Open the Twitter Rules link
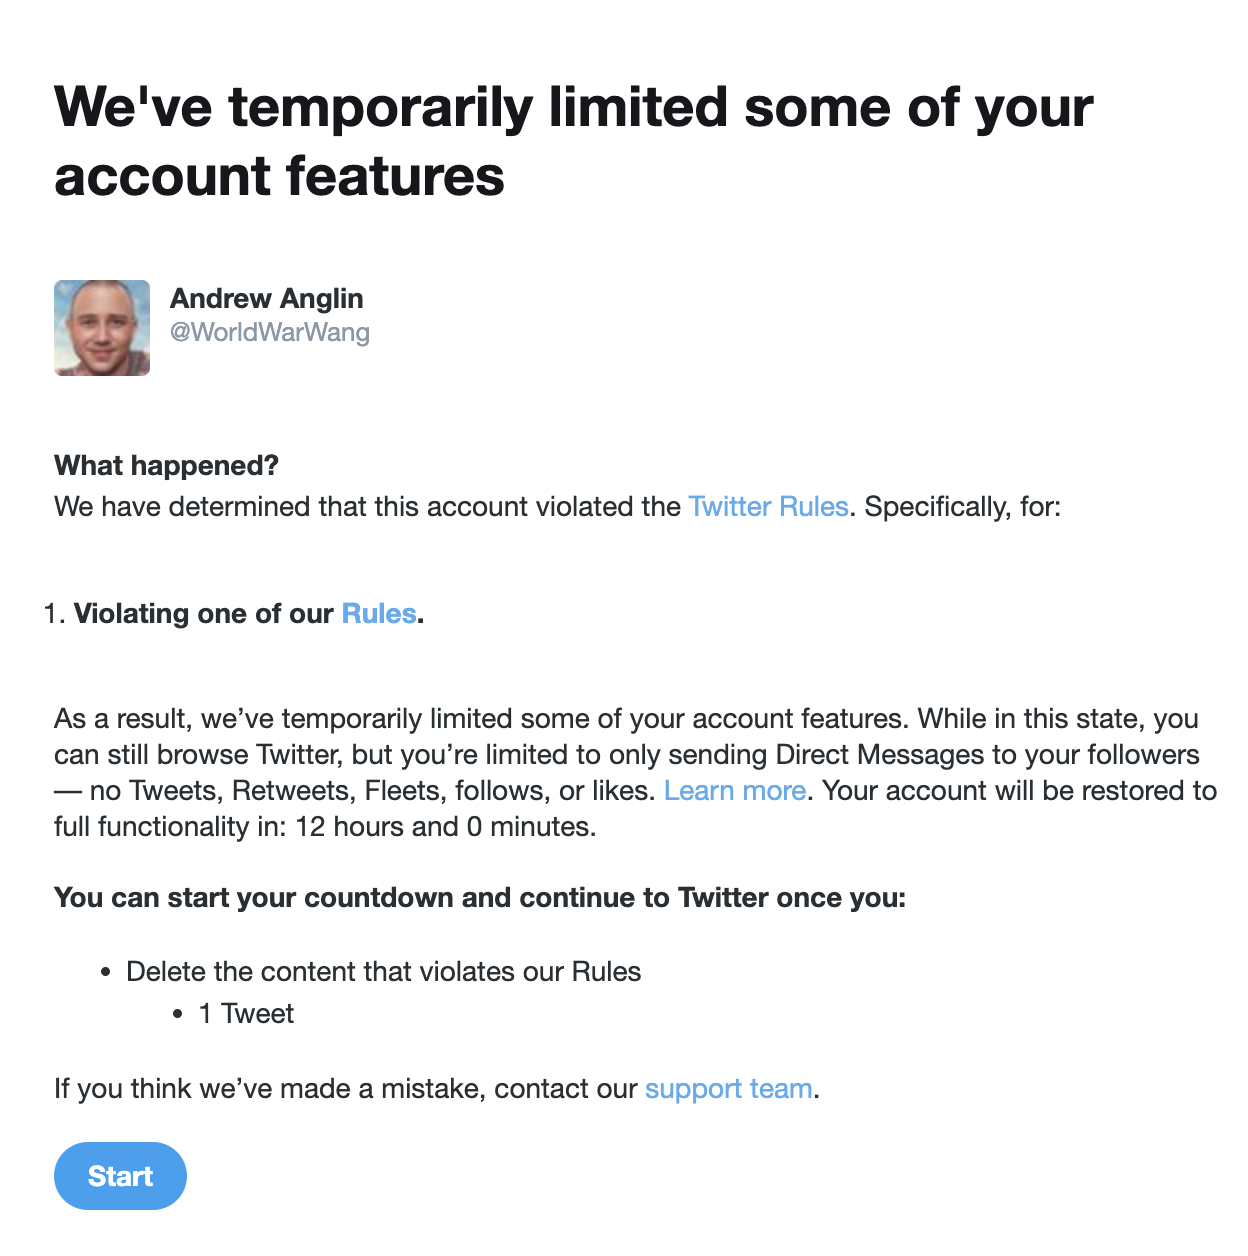 (768, 507)
